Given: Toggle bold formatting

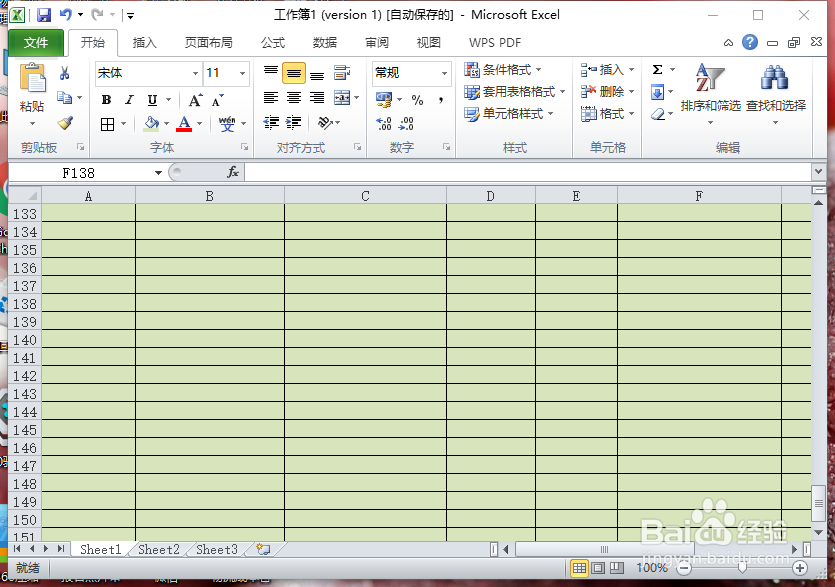Looking at the screenshot, I should [106, 100].
